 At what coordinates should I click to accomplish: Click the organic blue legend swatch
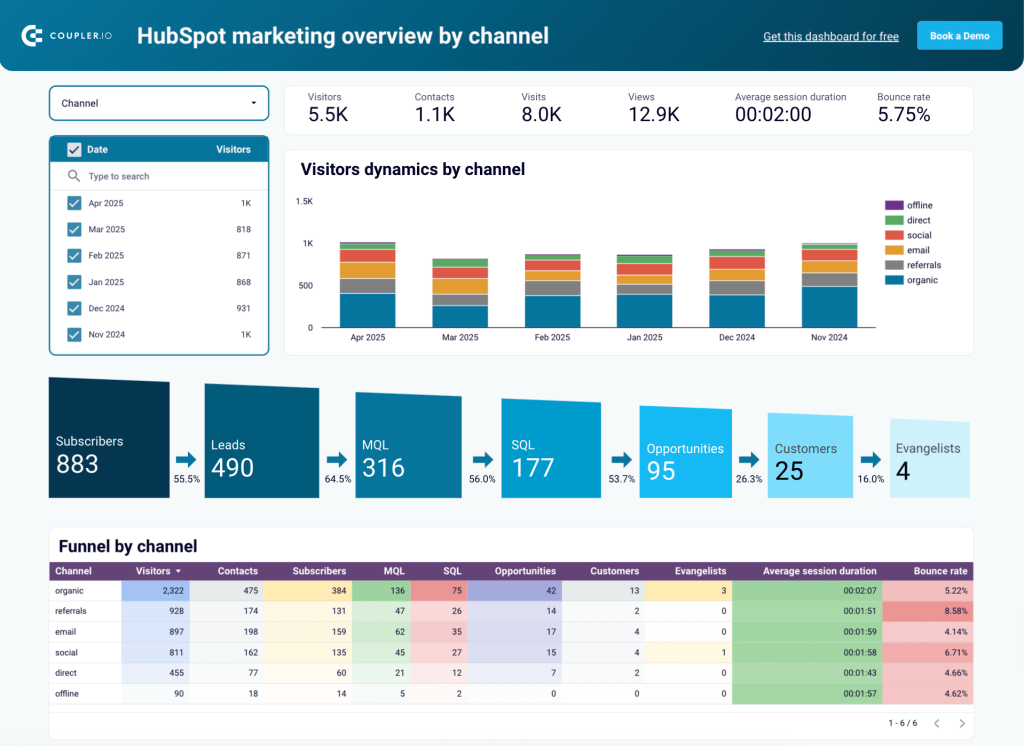coord(894,280)
